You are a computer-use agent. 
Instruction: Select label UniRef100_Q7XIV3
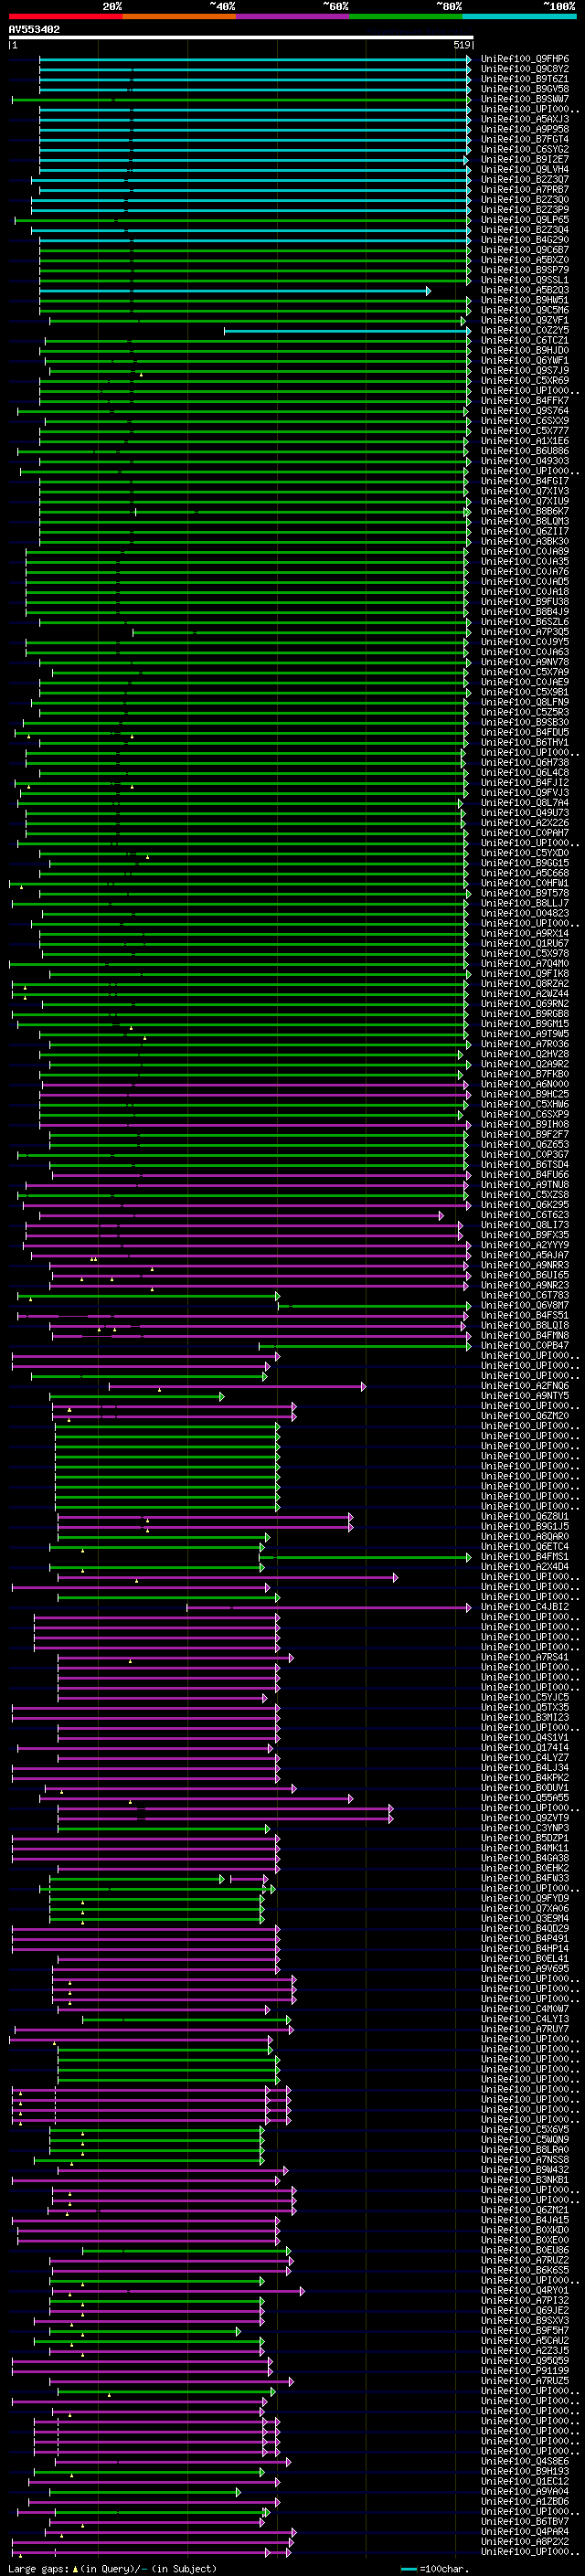pos(524,491)
